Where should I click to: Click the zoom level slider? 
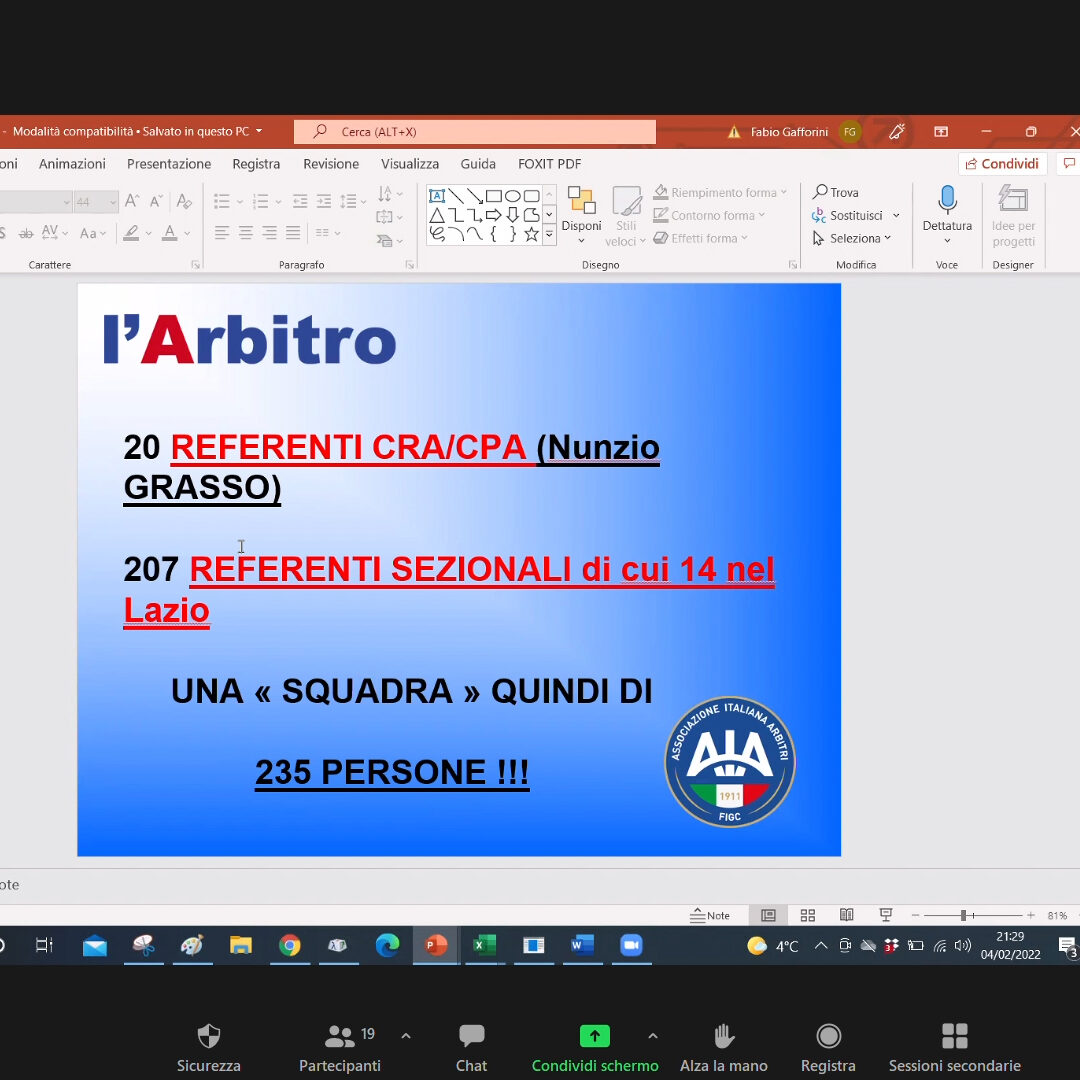963,915
